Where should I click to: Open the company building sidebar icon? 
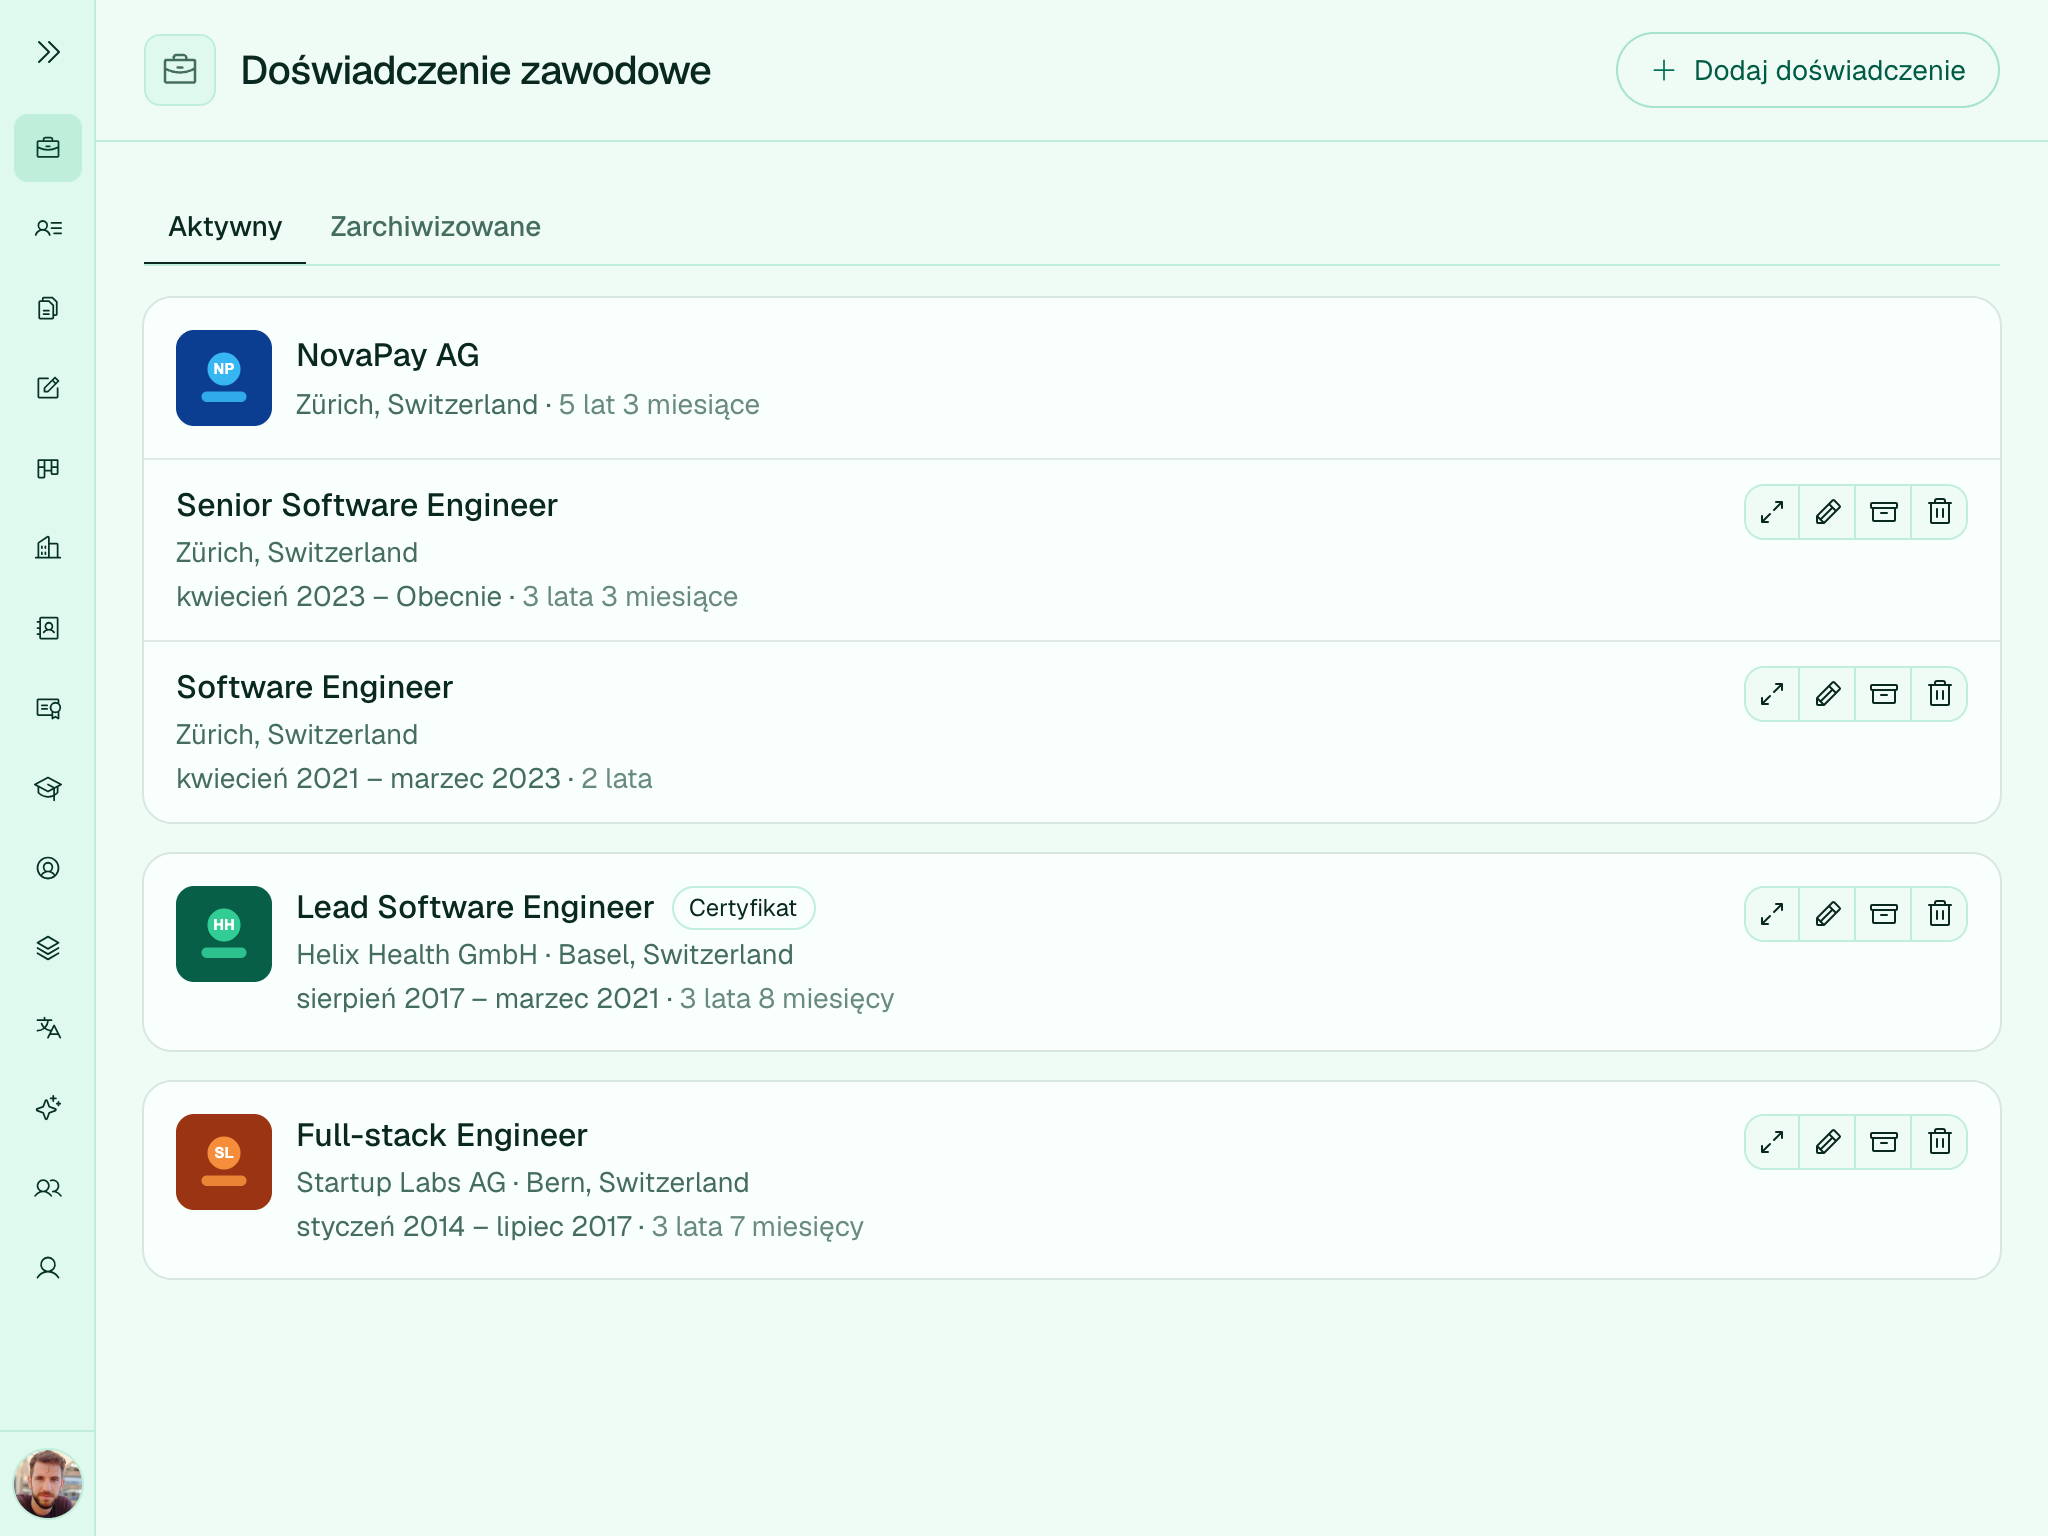tap(48, 548)
